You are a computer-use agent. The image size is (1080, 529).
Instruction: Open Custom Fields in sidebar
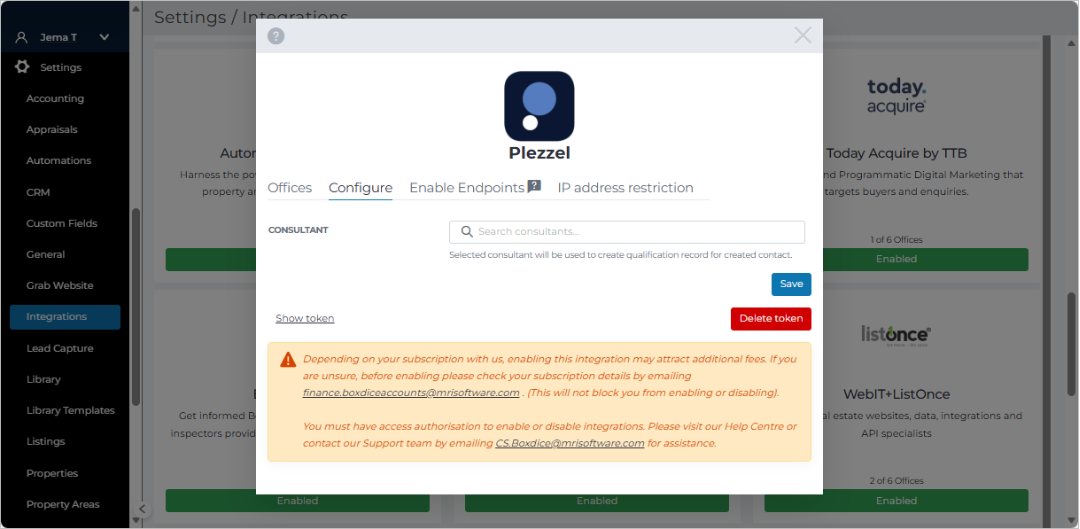[x=62, y=223]
